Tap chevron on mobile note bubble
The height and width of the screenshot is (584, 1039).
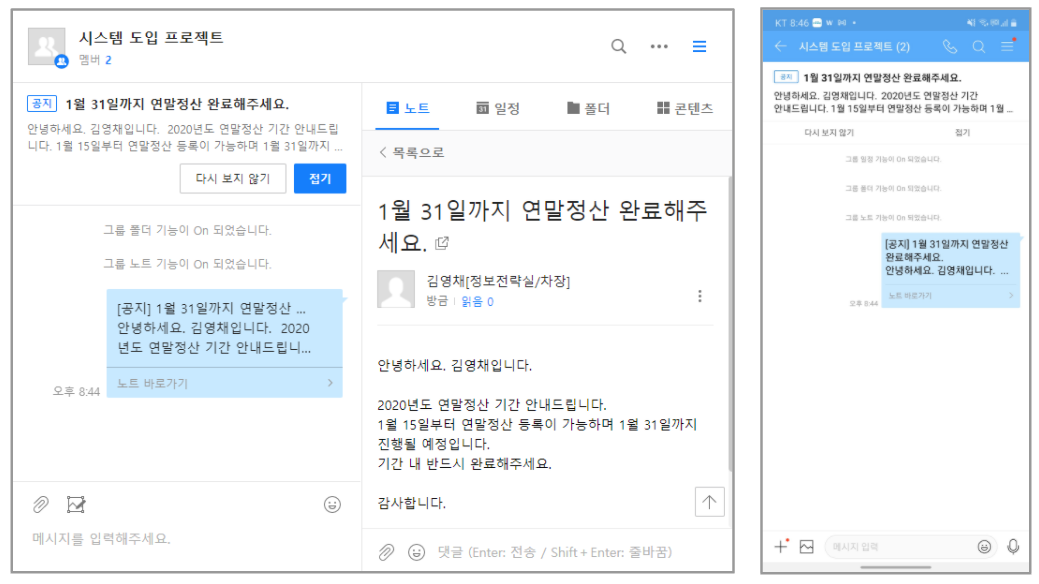1011,296
